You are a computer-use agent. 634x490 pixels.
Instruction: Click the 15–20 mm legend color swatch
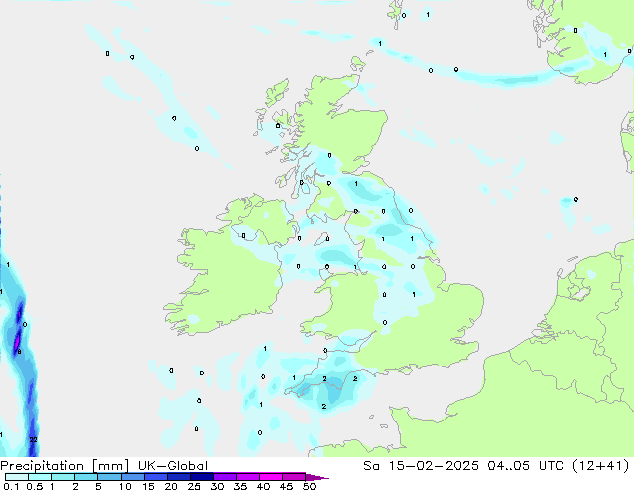pyautogui.click(x=156, y=477)
